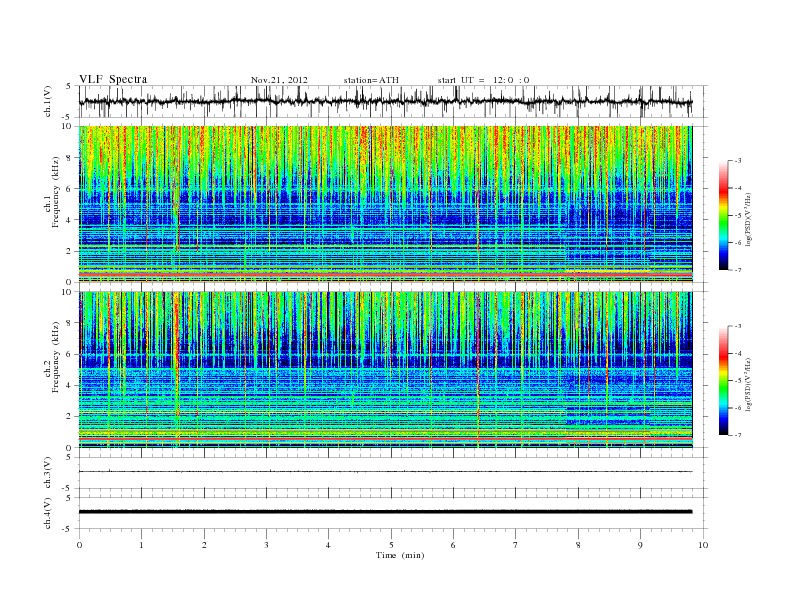Click the "-7" value on ch.1 colorbar
This screenshot has height=612, width=792.
[738, 270]
